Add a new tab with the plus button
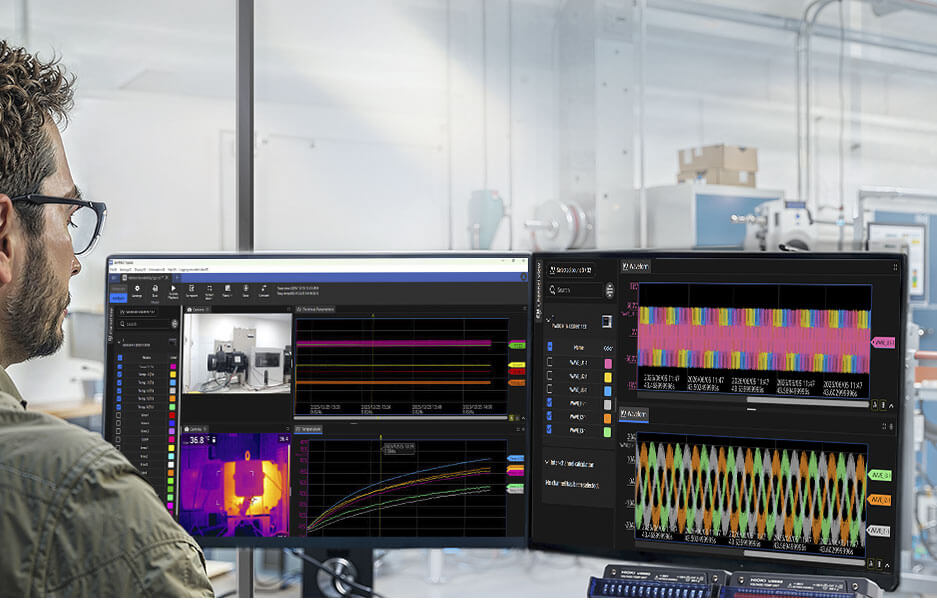This screenshot has width=937, height=602. (176, 278)
